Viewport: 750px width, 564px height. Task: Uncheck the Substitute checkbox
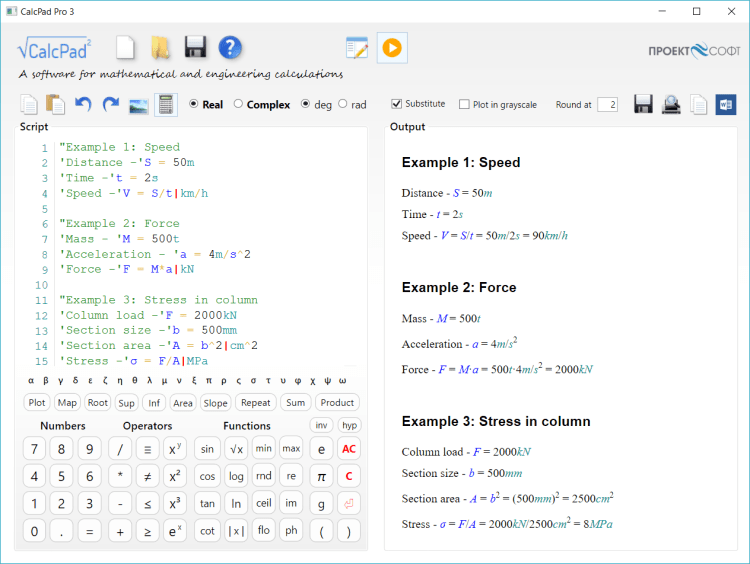(396, 104)
